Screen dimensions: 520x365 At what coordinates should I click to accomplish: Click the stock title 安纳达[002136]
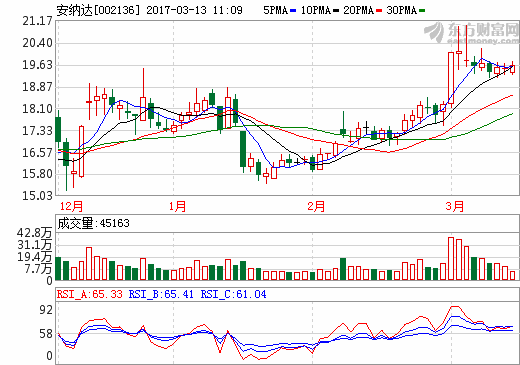[98, 10]
